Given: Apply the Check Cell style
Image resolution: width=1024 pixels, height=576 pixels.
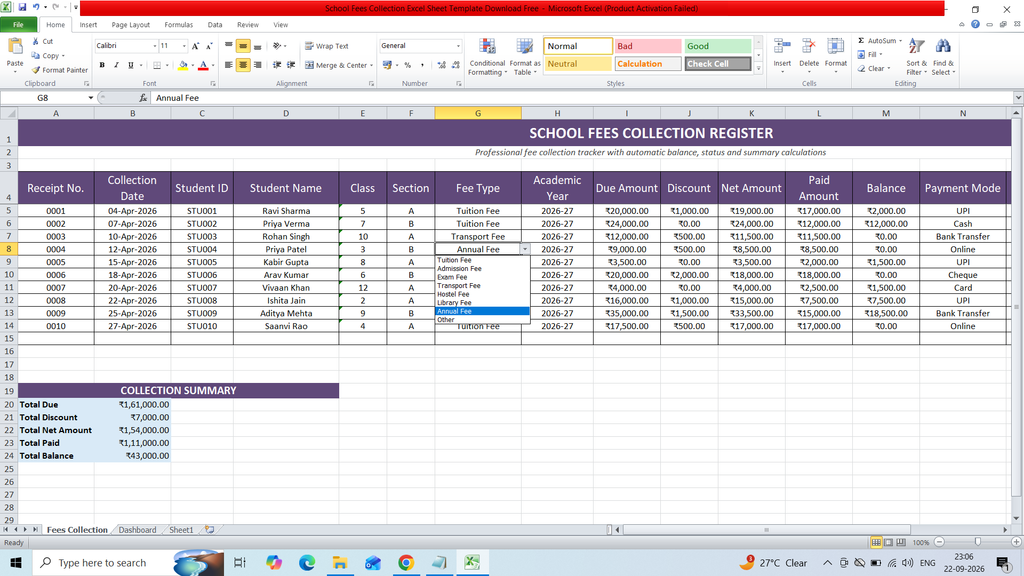Looking at the screenshot, I should pos(717,64).
